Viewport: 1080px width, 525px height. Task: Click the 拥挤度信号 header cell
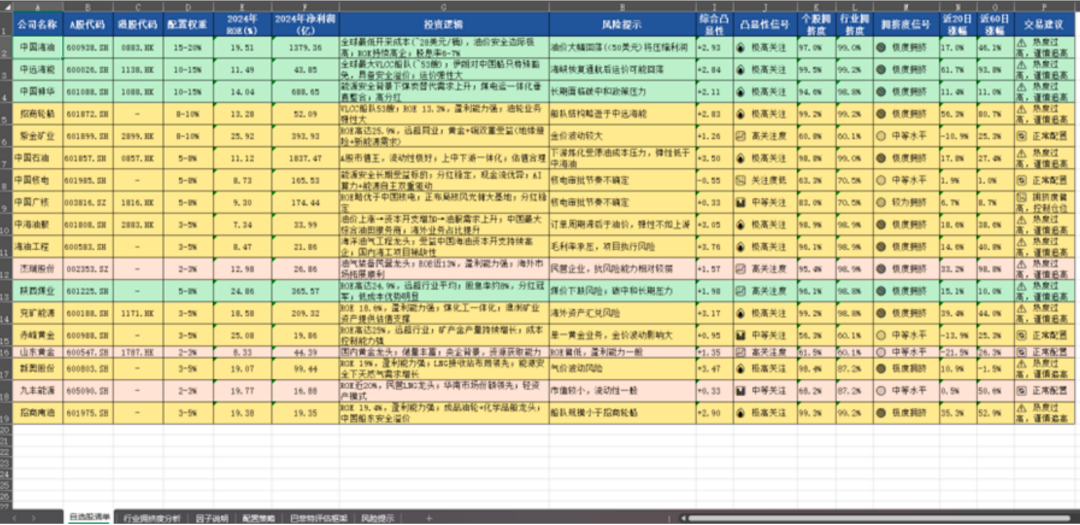pos(904,24)
